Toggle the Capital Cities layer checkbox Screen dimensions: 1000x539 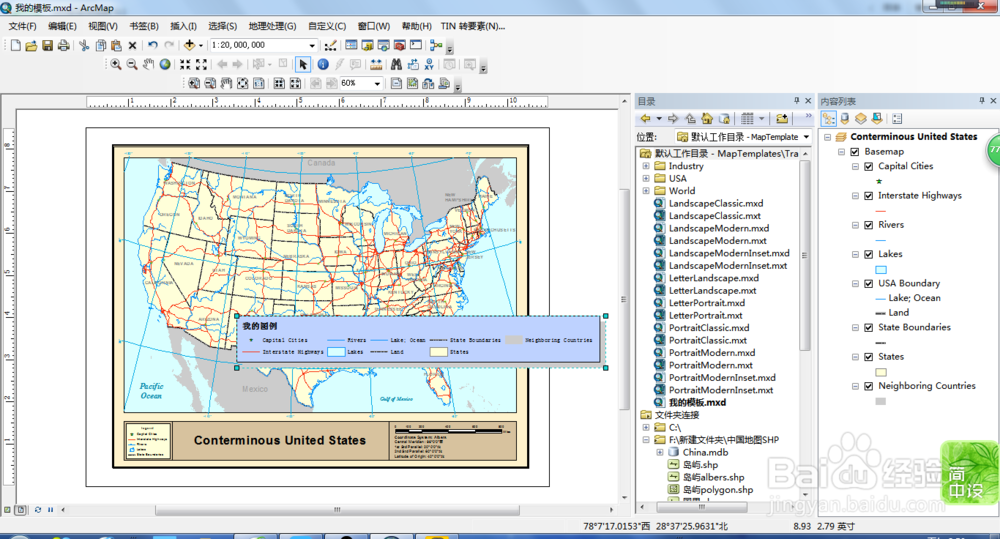[868, 166]
